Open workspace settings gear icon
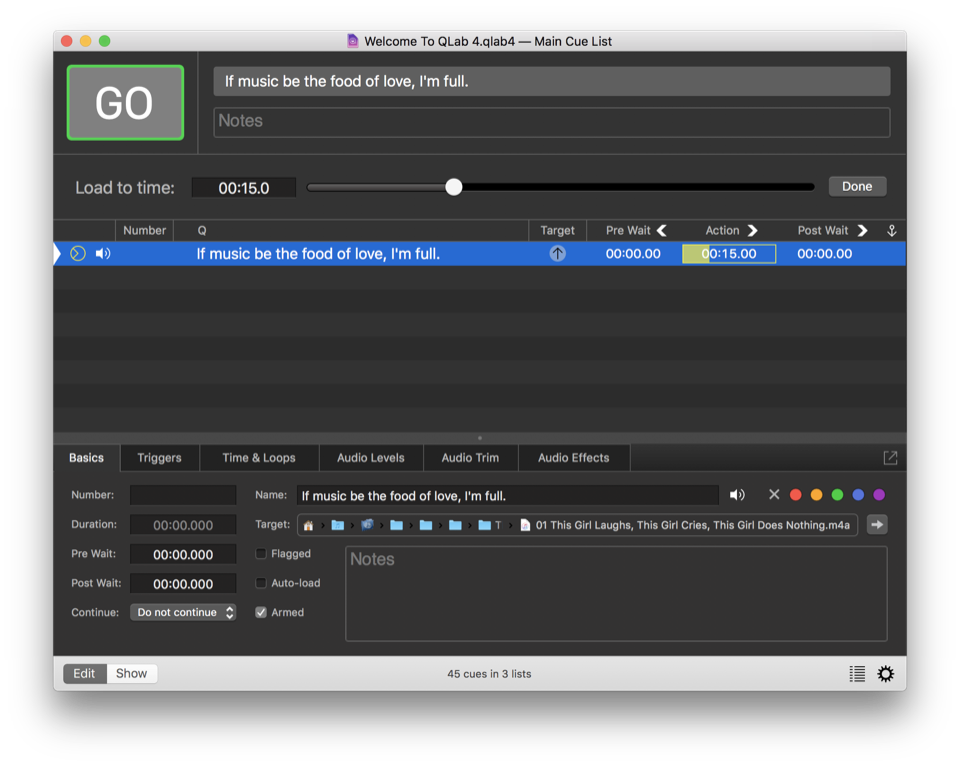The width and height of the screenshot is (960, 767). pos(886,674)
